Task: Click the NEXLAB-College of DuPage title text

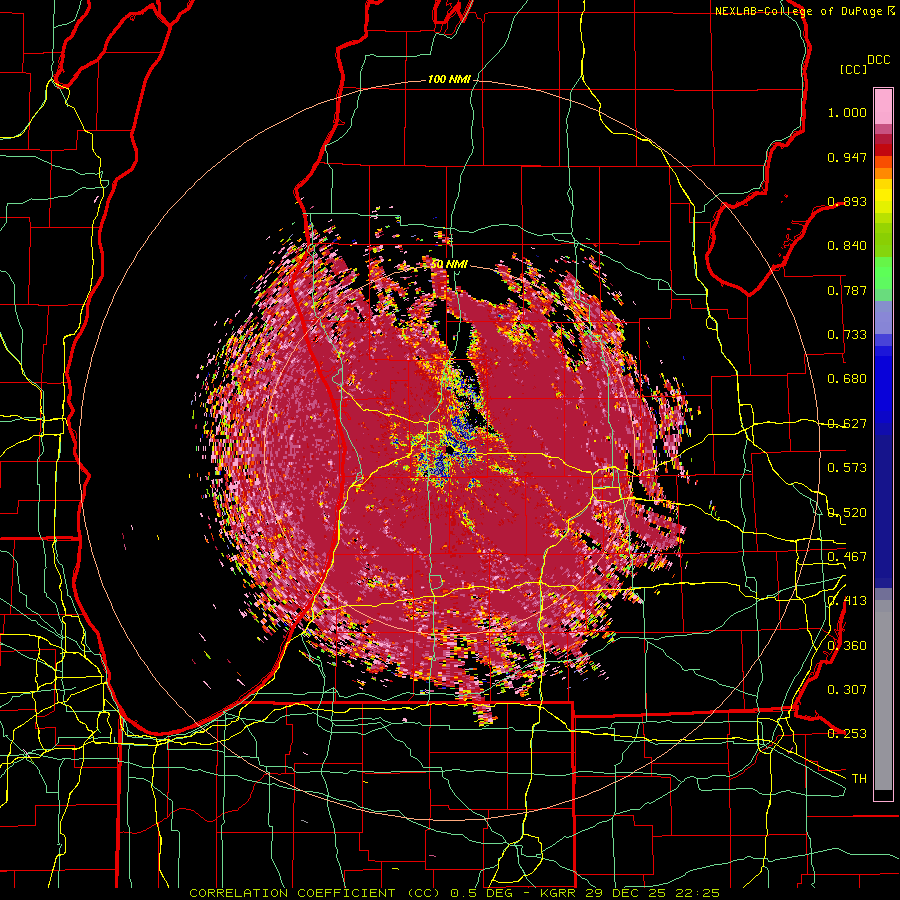Action: tap(798, 11)
